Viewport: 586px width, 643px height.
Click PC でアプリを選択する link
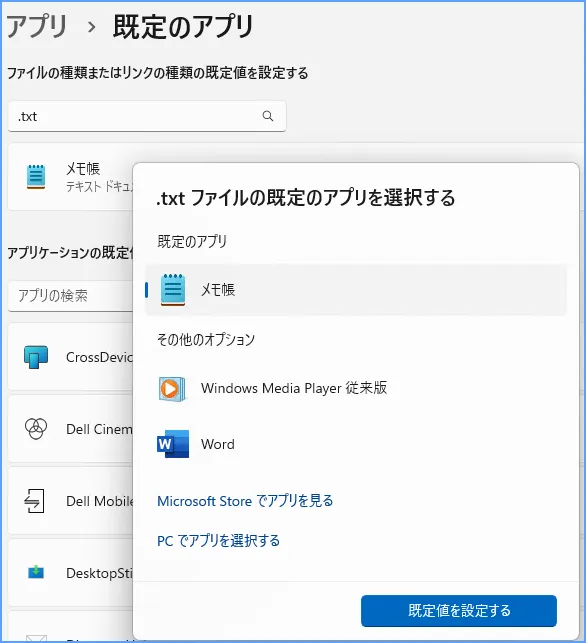(218, 541)
